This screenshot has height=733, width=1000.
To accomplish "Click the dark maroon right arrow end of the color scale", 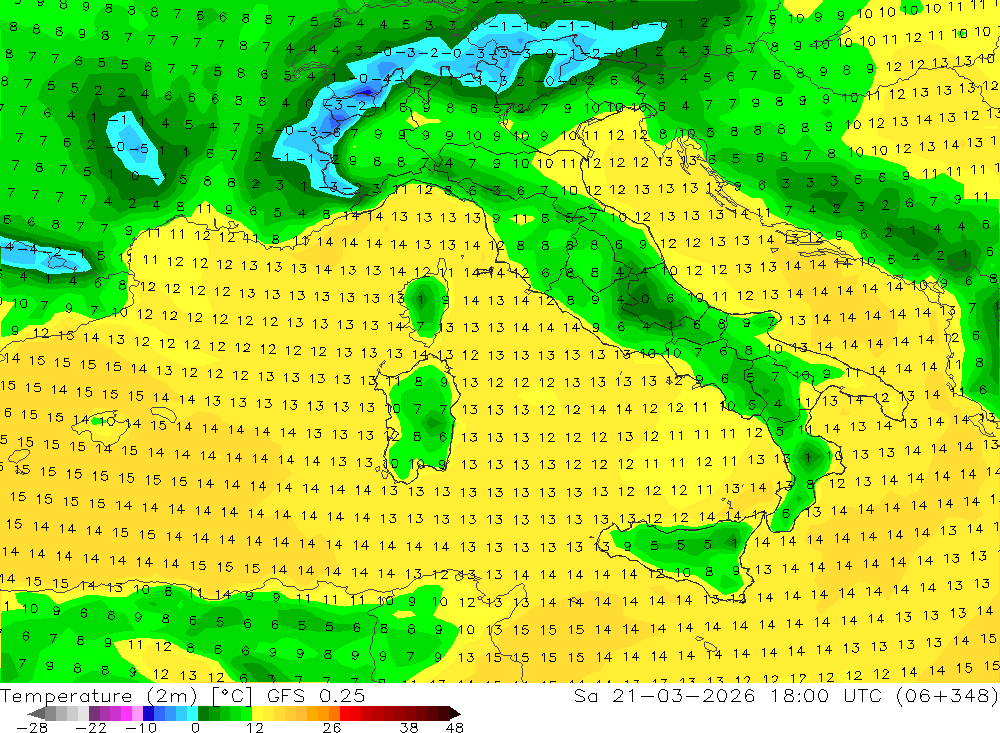I will (x=455, y=713).
